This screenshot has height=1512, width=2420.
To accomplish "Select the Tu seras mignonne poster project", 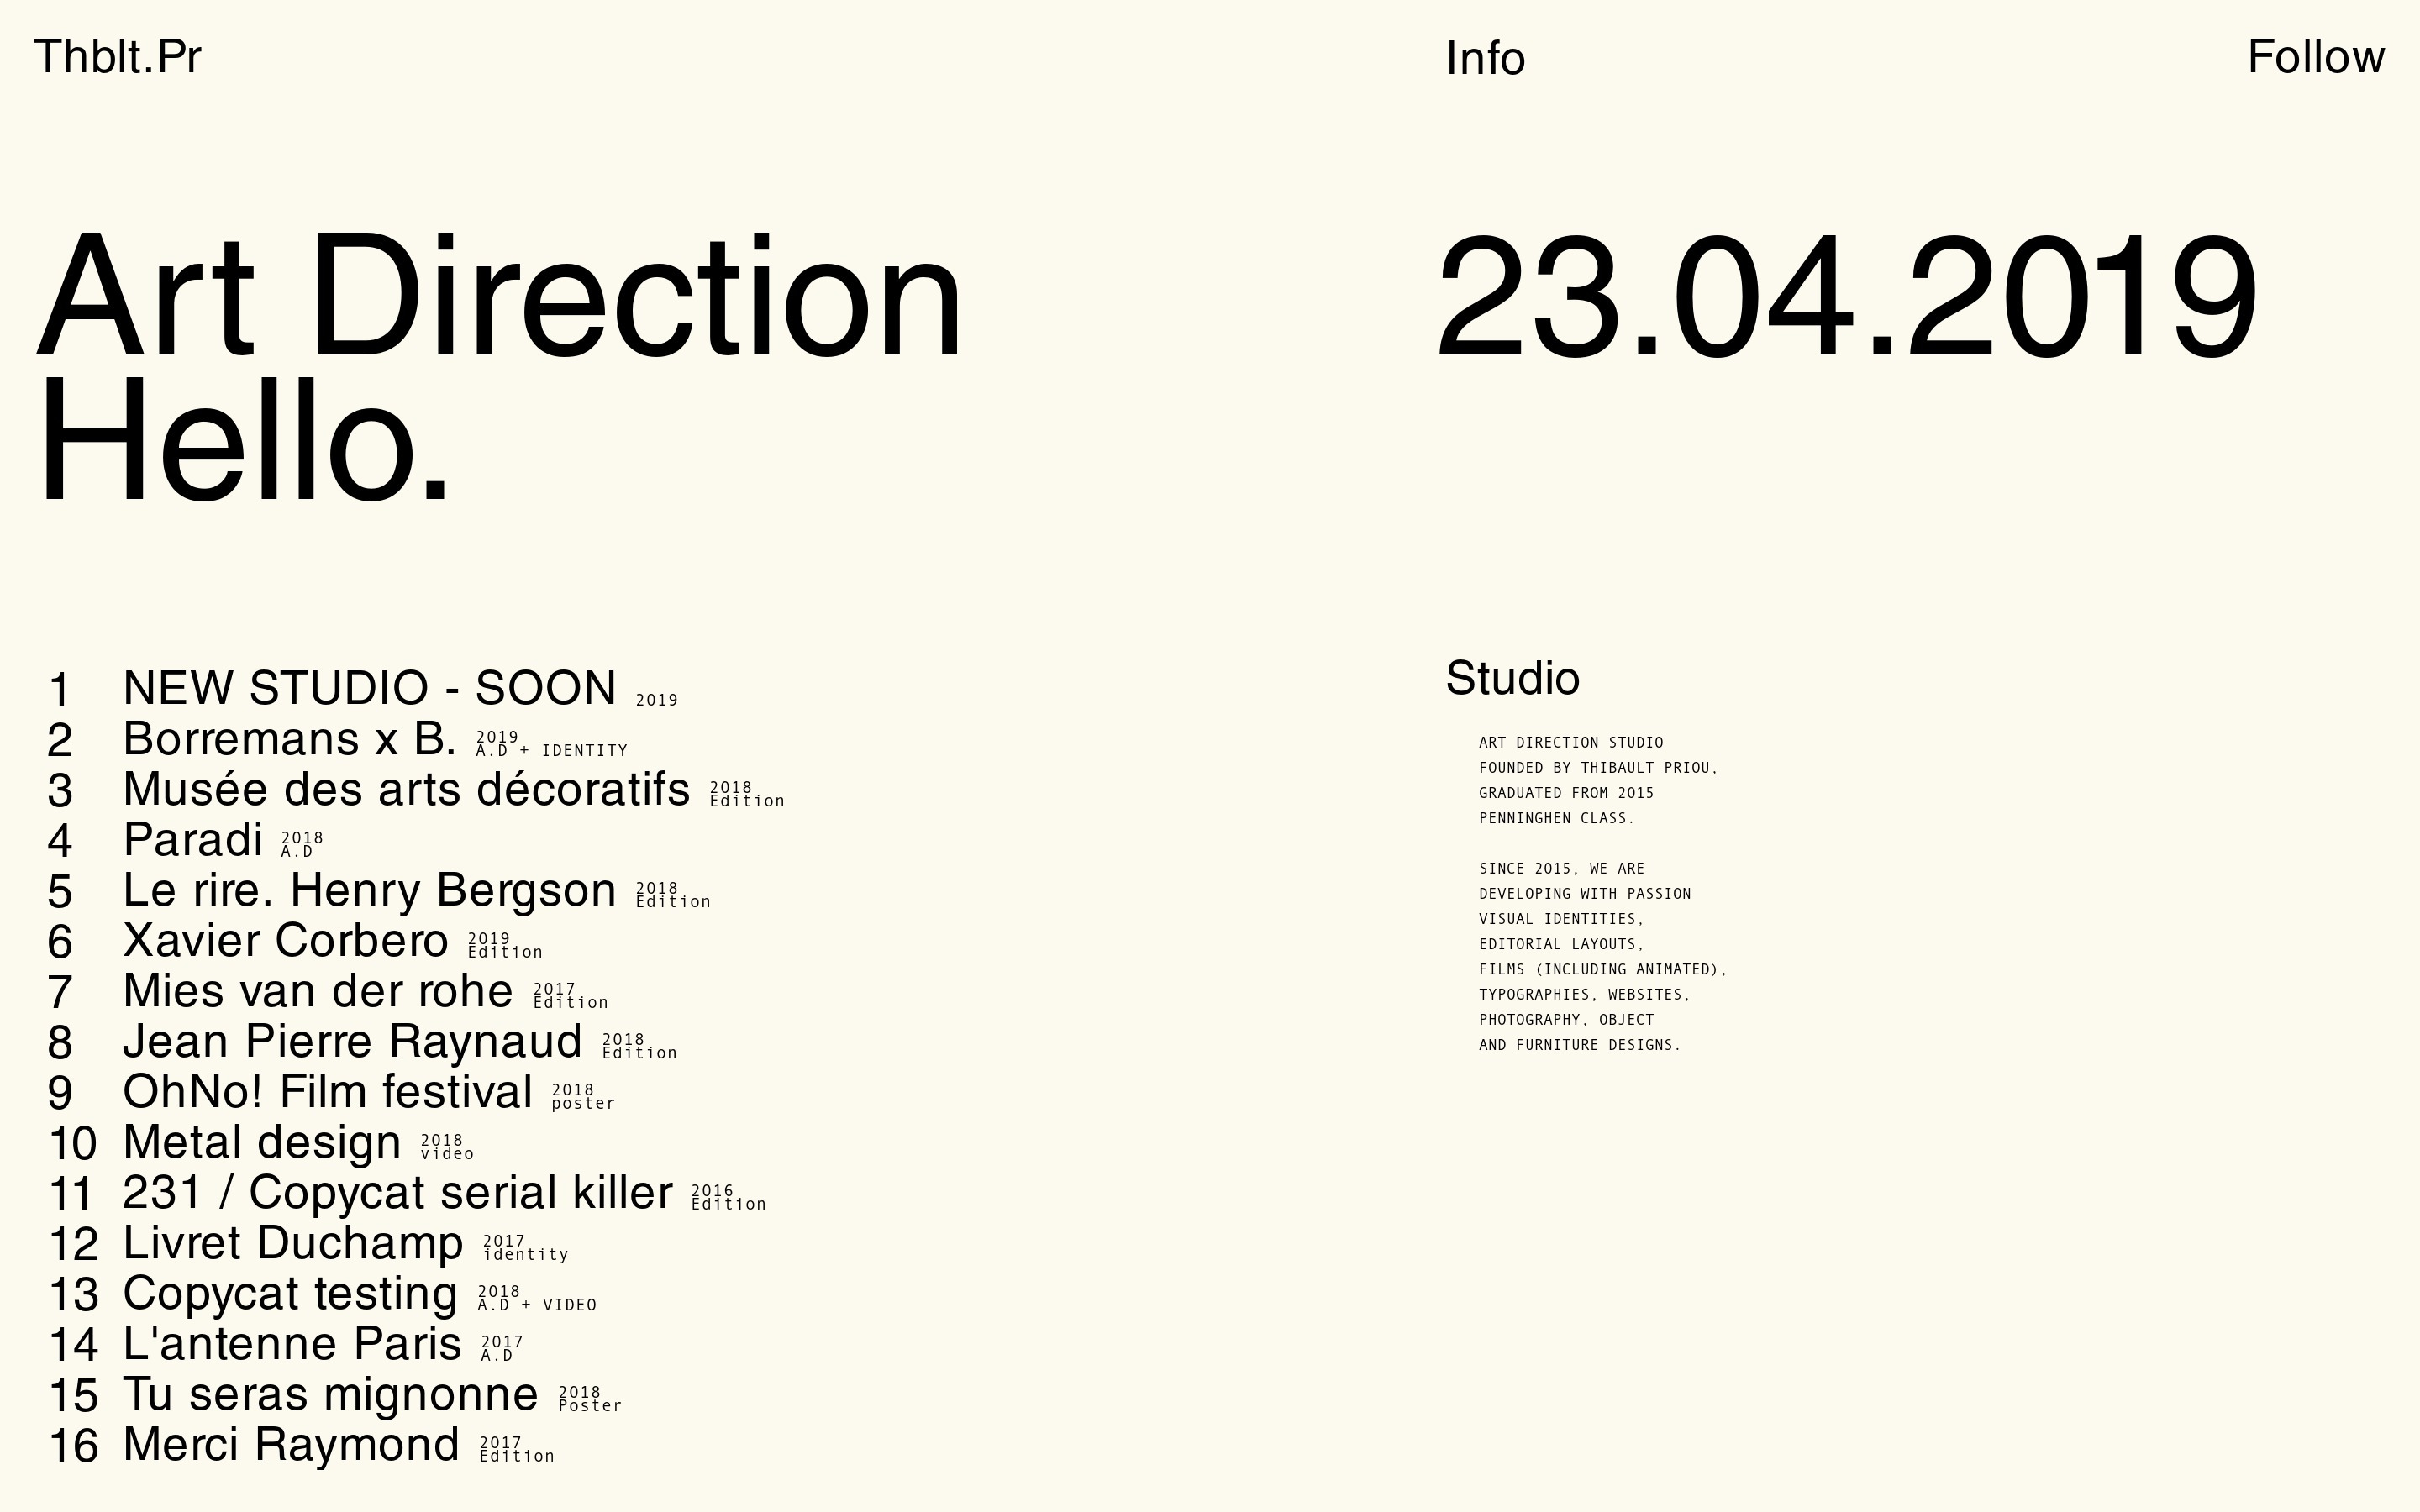I will click(330, 1394).
